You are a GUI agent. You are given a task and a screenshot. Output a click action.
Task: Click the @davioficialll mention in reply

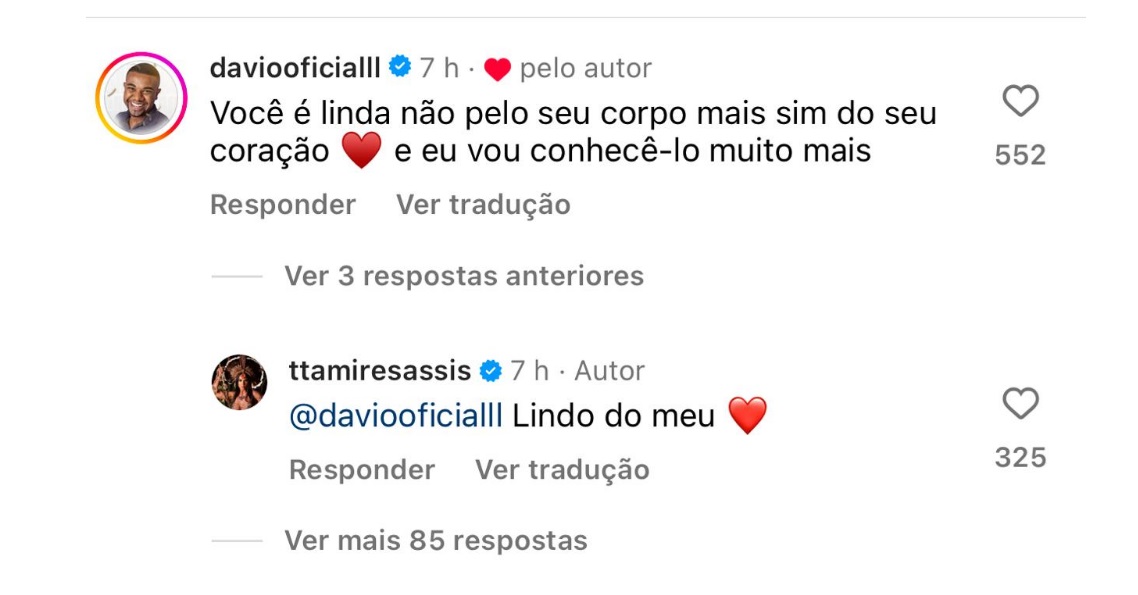(x=395, y=416)
